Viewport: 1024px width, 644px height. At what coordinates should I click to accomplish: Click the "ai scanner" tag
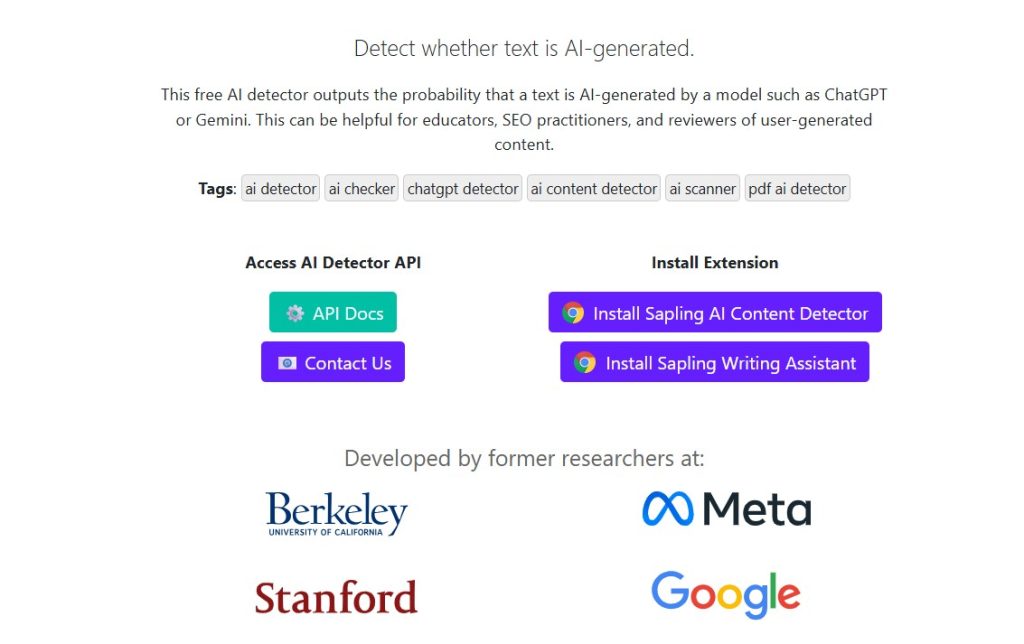[703, 188]
